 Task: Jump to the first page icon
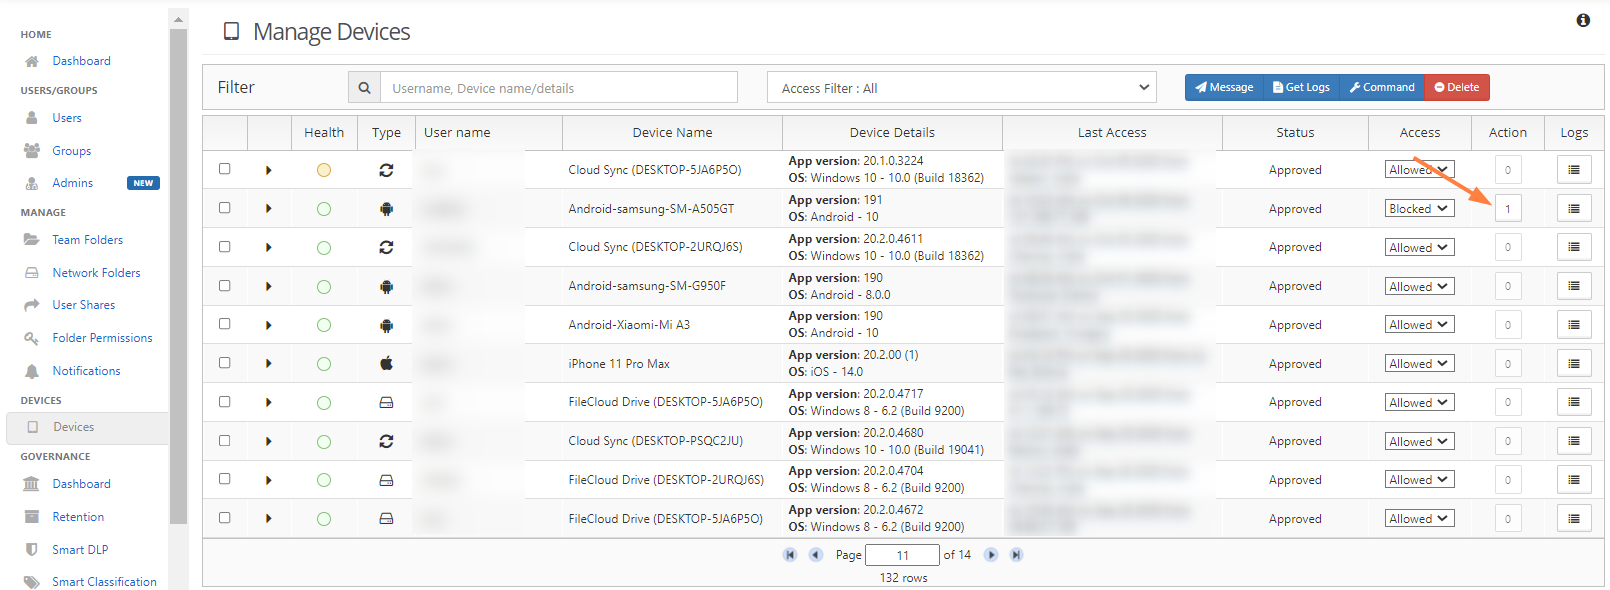(x=790, y=555)
